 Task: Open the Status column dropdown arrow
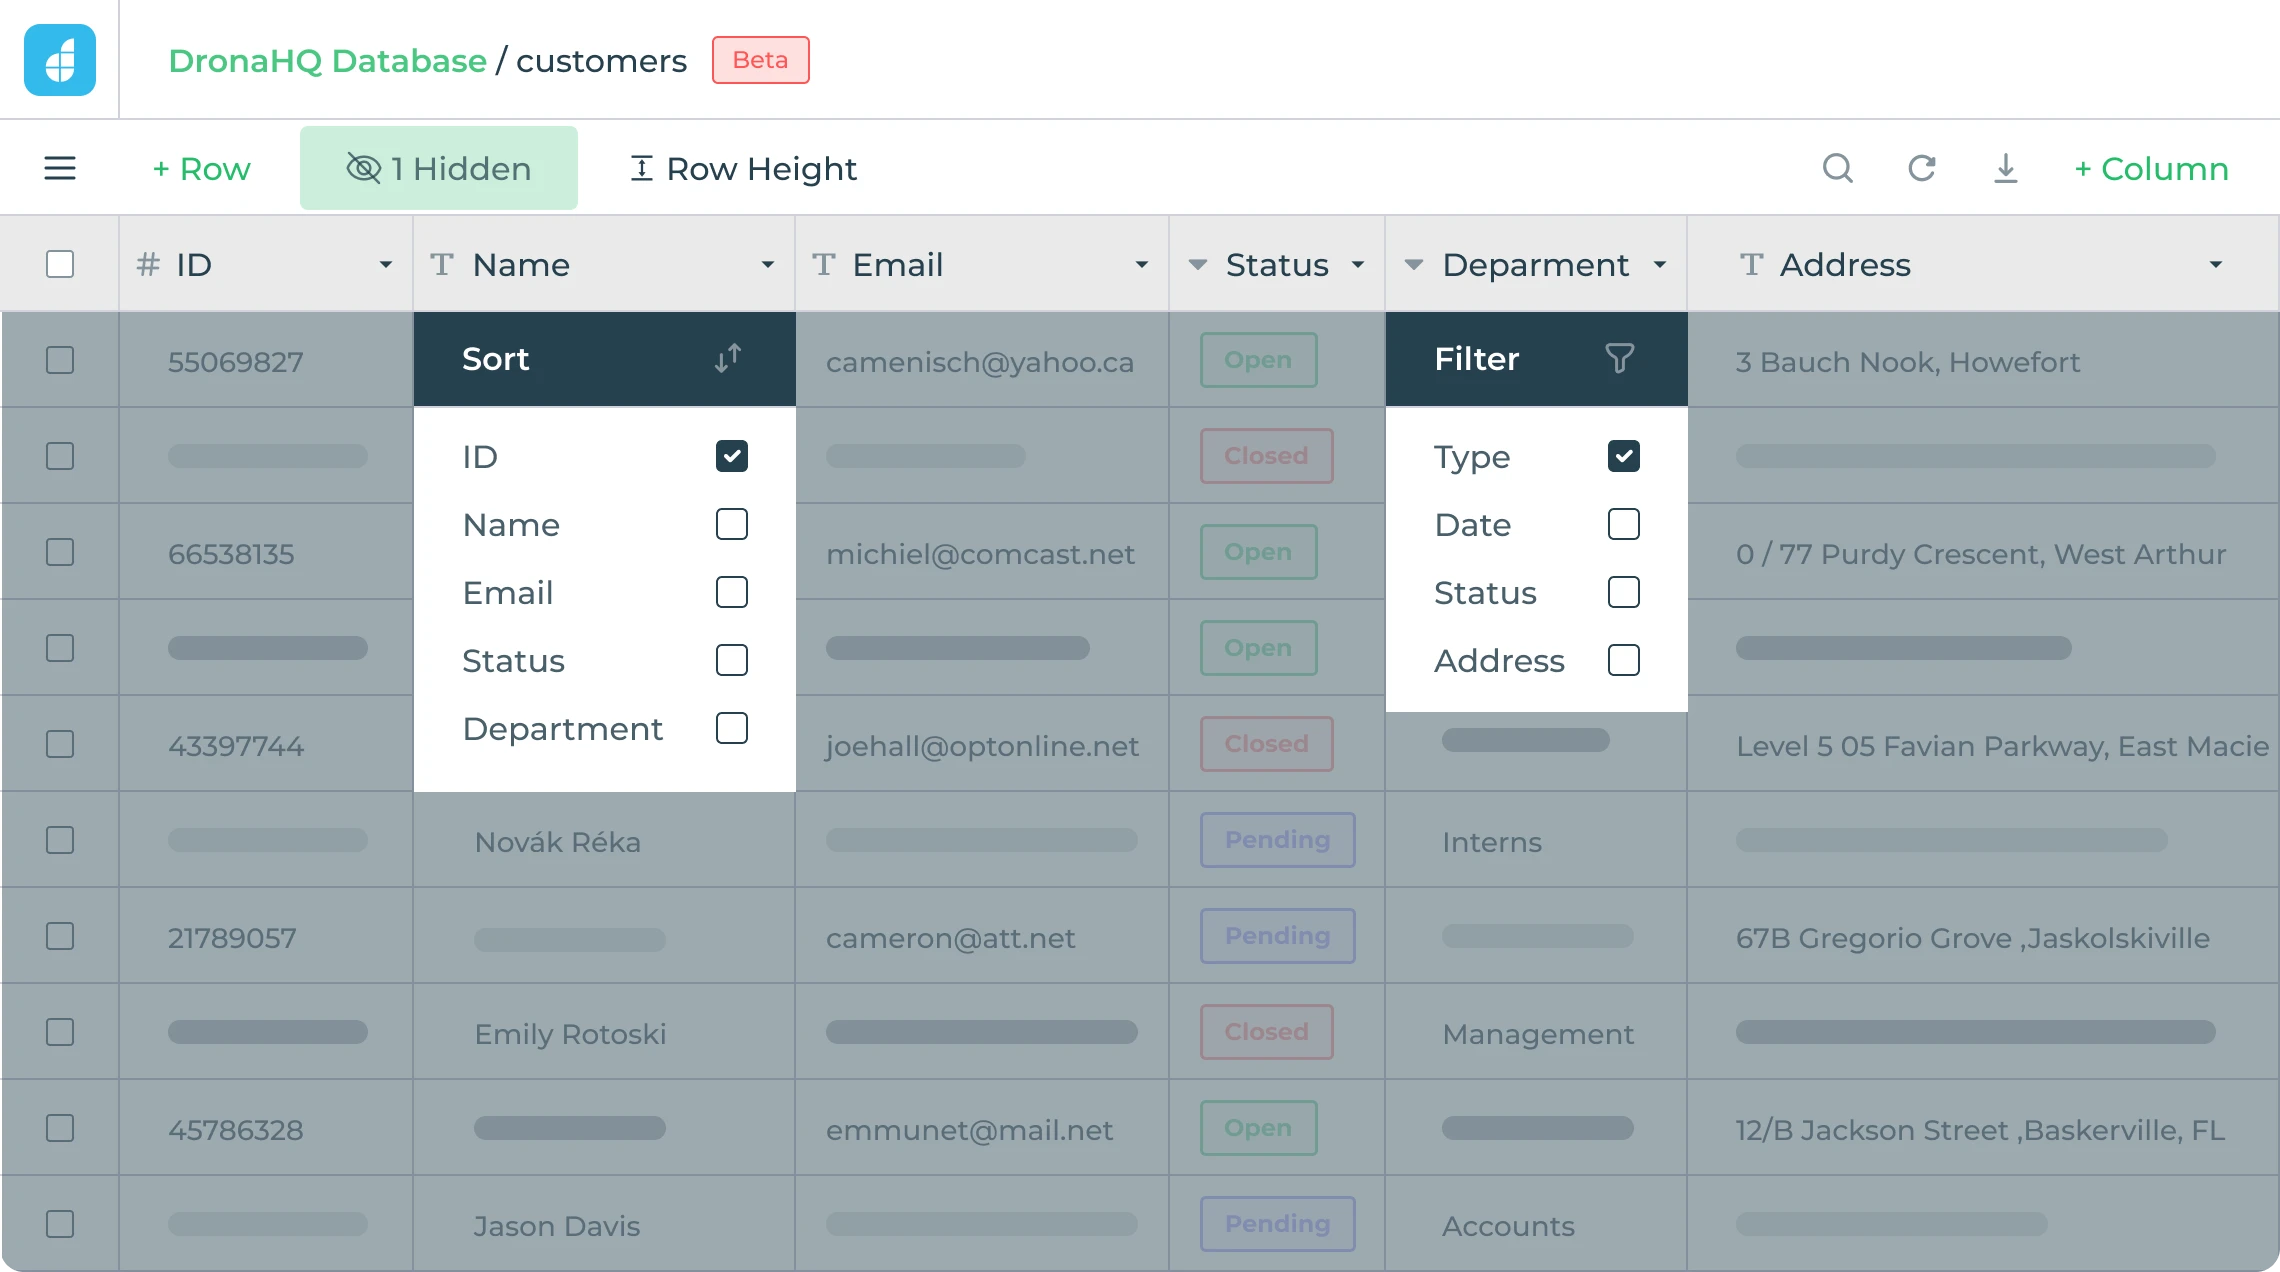click(1357, 265)
